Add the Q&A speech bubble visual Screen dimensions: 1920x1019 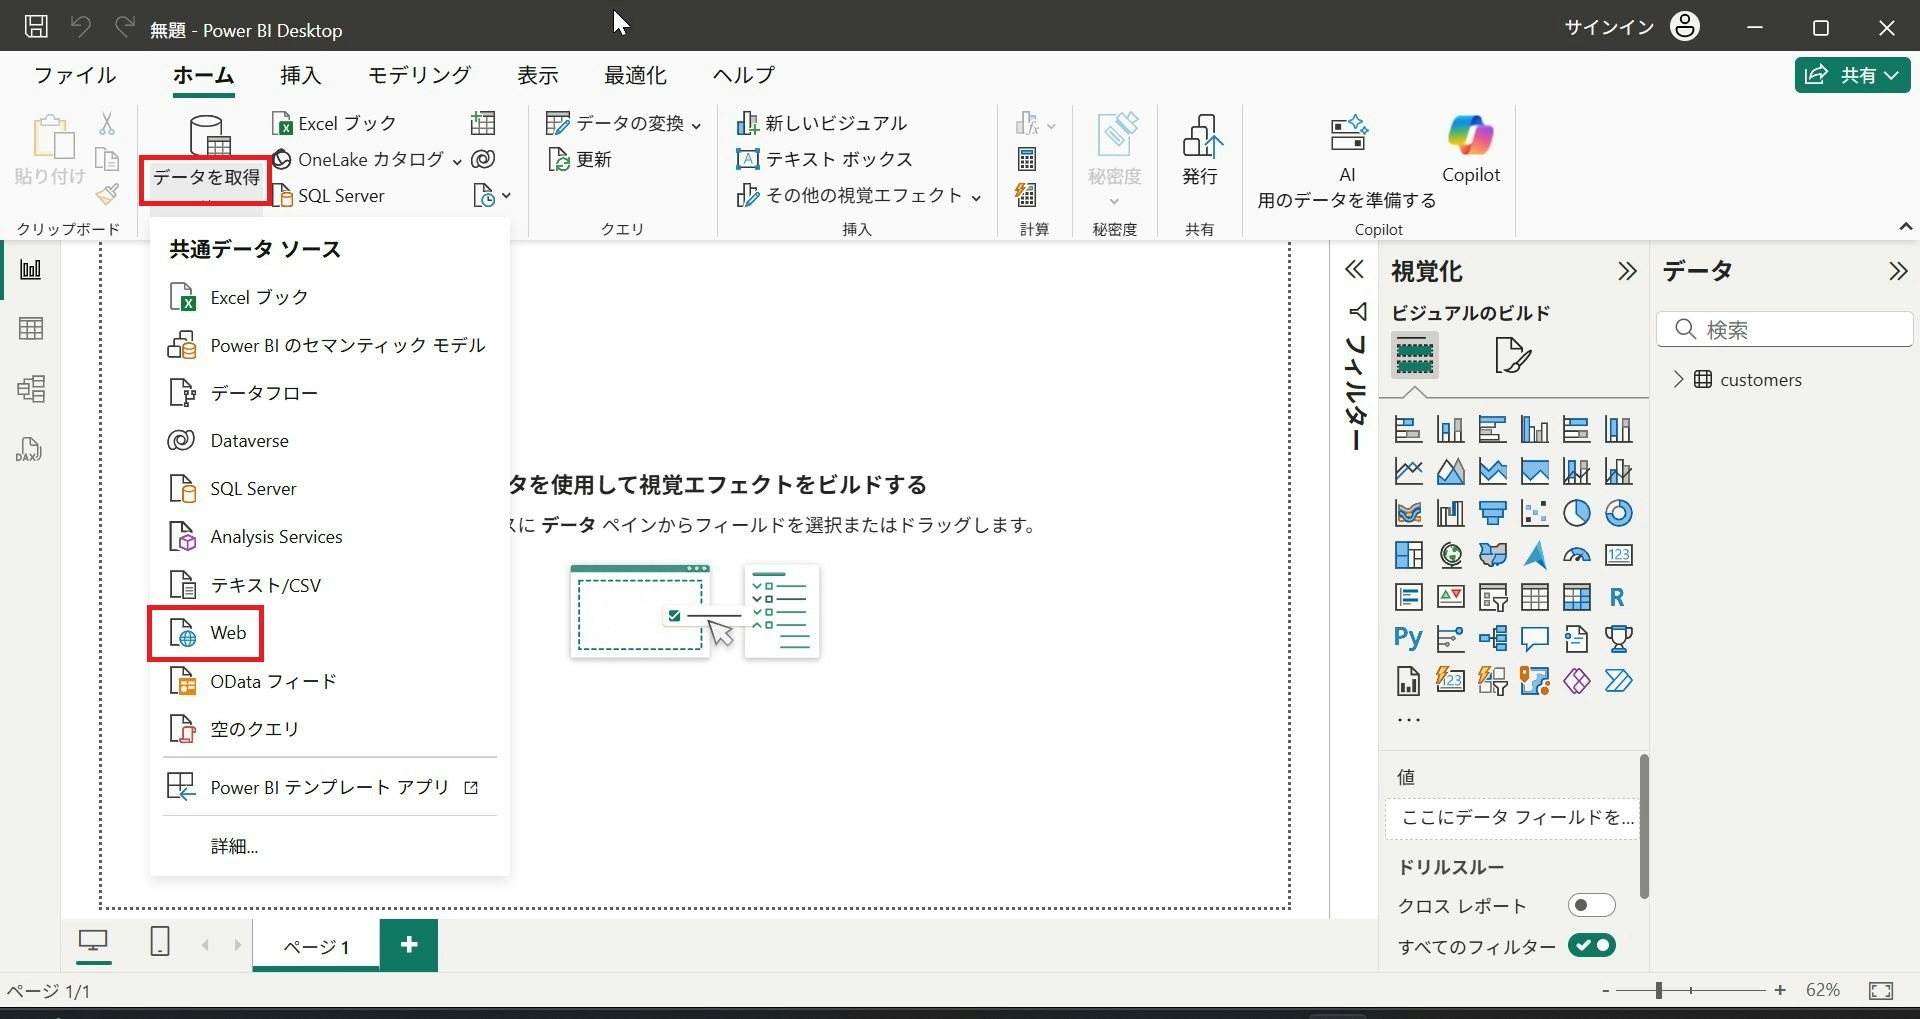tap(1534, 639)
